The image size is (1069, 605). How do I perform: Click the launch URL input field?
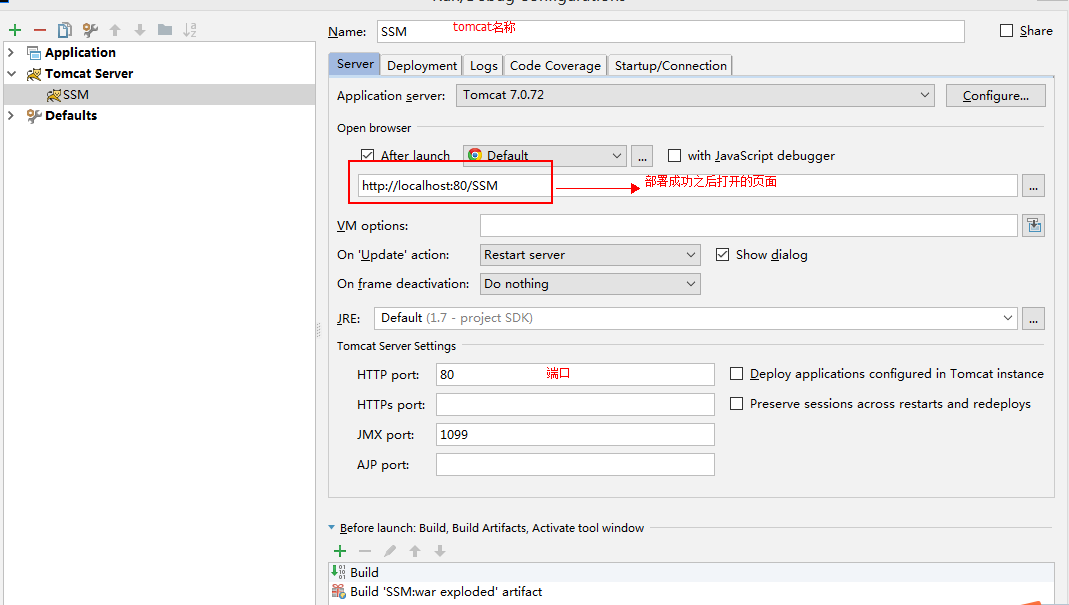pyautogui.click(x=688, y=186)
